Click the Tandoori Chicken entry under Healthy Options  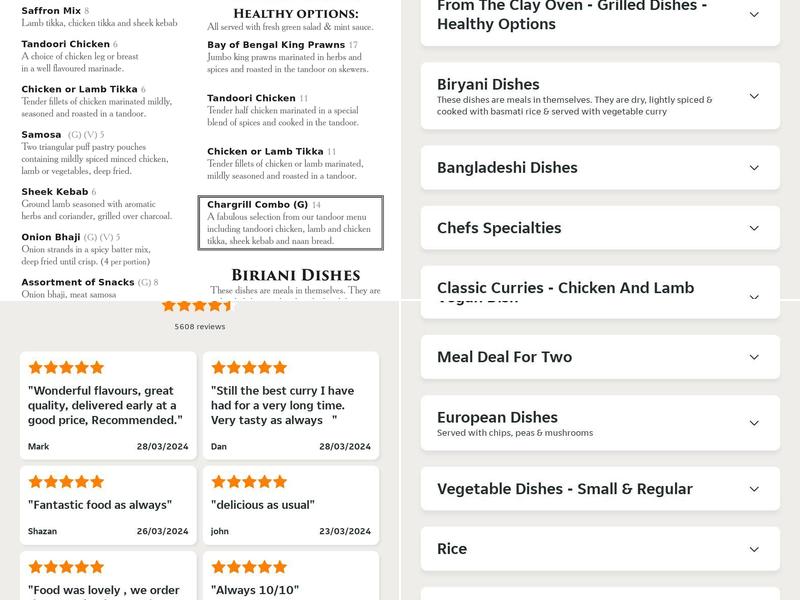coord(289,110)
